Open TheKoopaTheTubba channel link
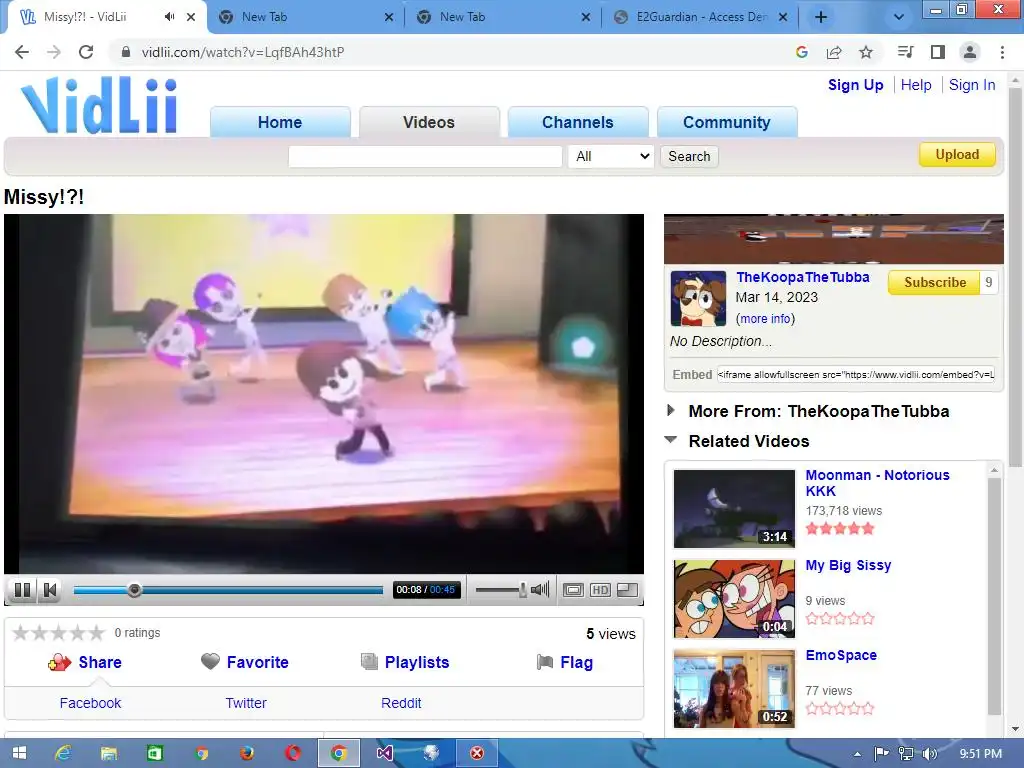The width and height of the screenshot is (1024, 768). [803, 277]
